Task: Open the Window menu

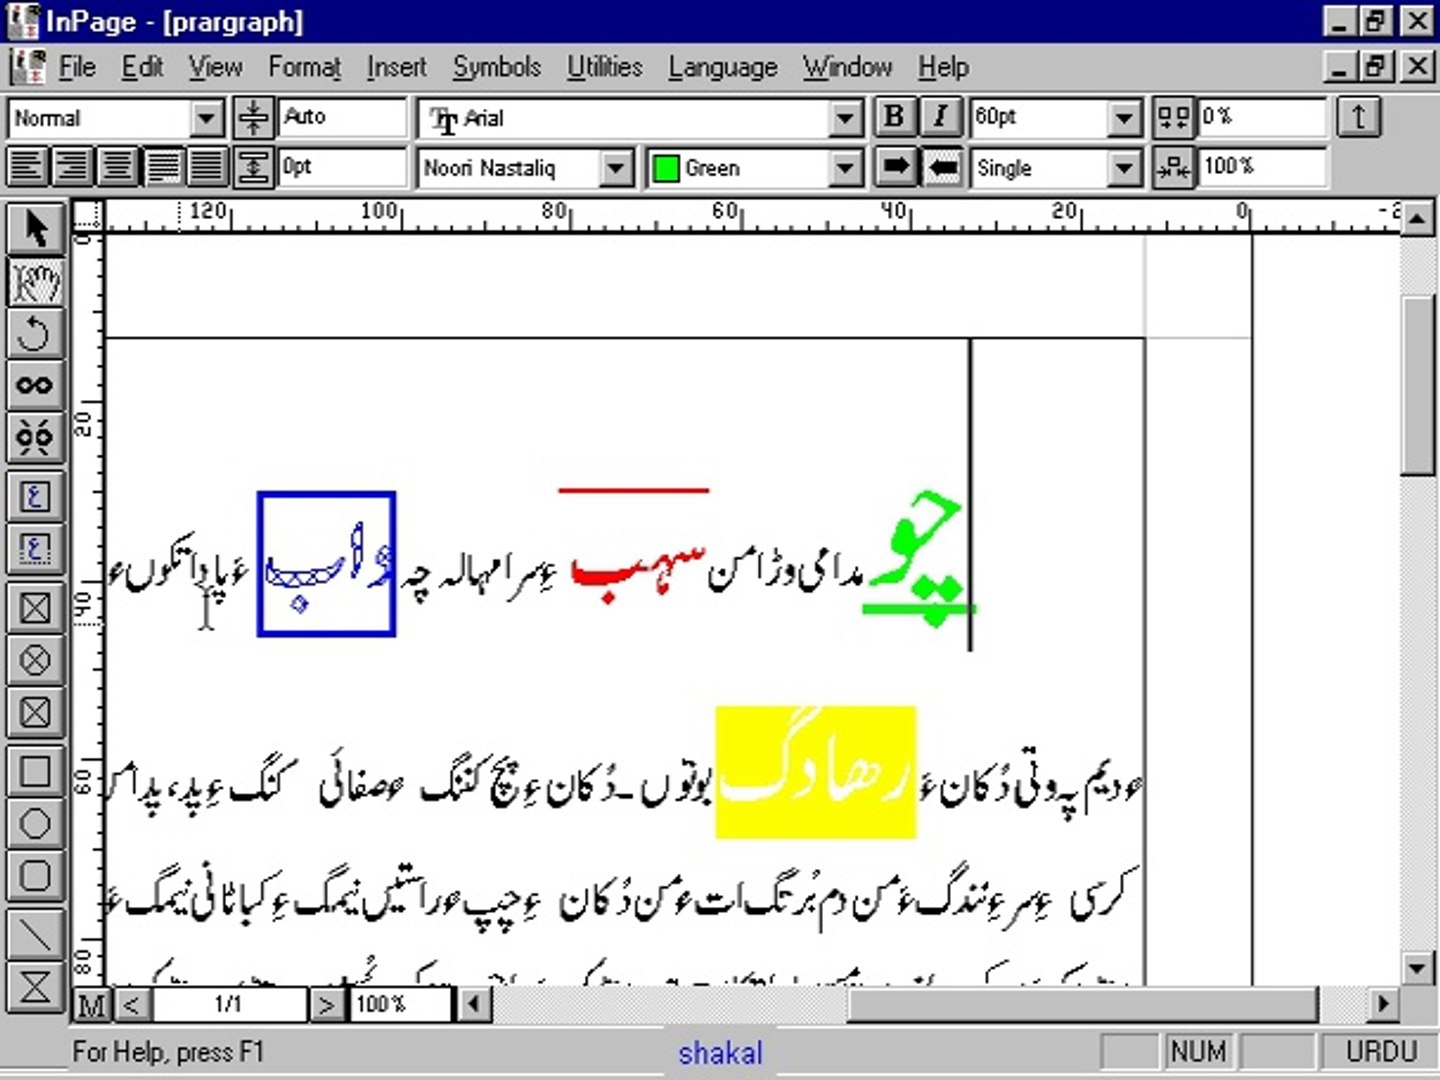Action: pyautogui.click(x=847, y=67)
